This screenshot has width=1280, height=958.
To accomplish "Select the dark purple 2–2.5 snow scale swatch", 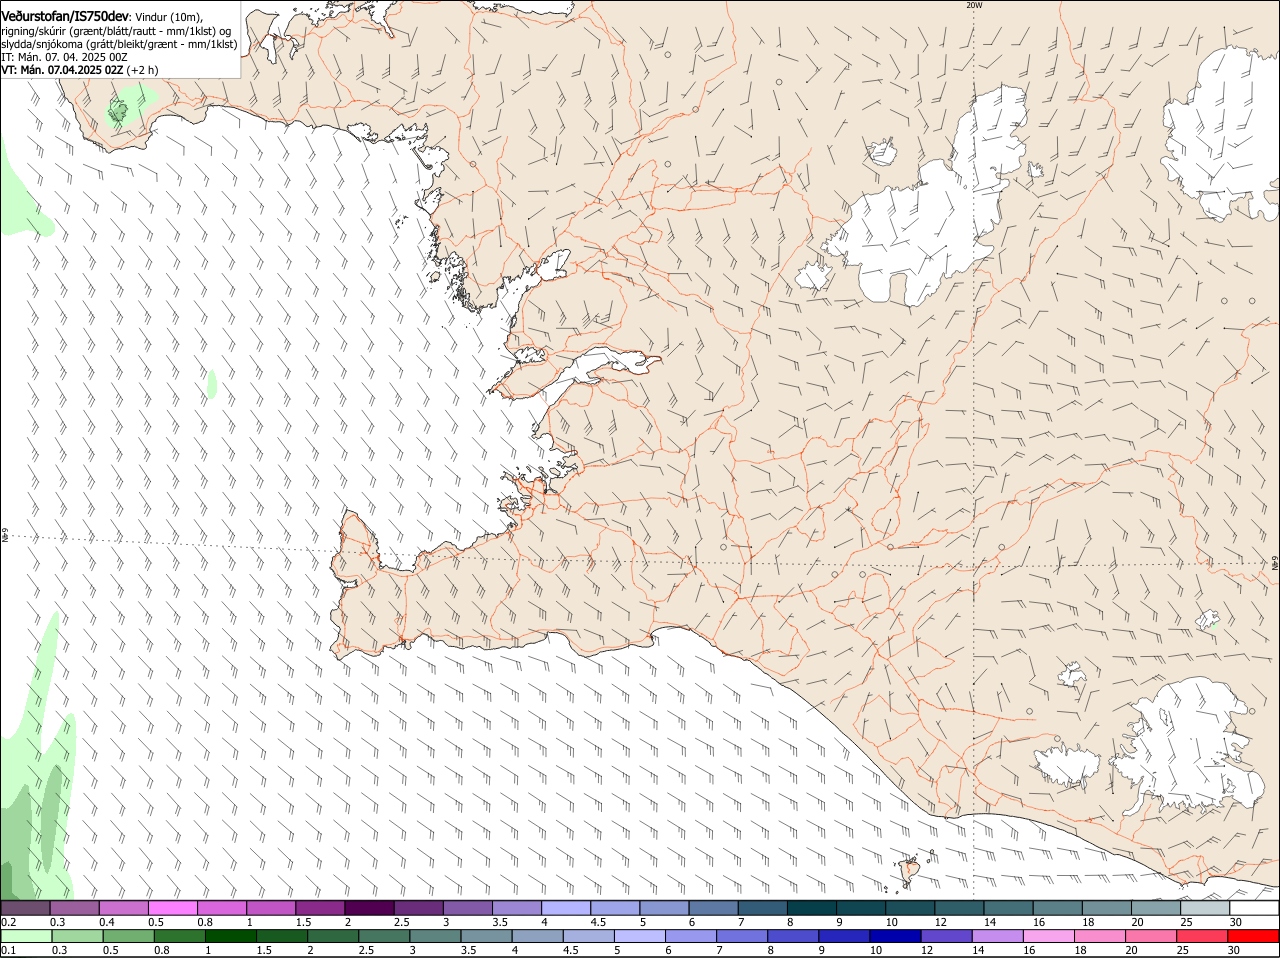I will coord(369,908).
